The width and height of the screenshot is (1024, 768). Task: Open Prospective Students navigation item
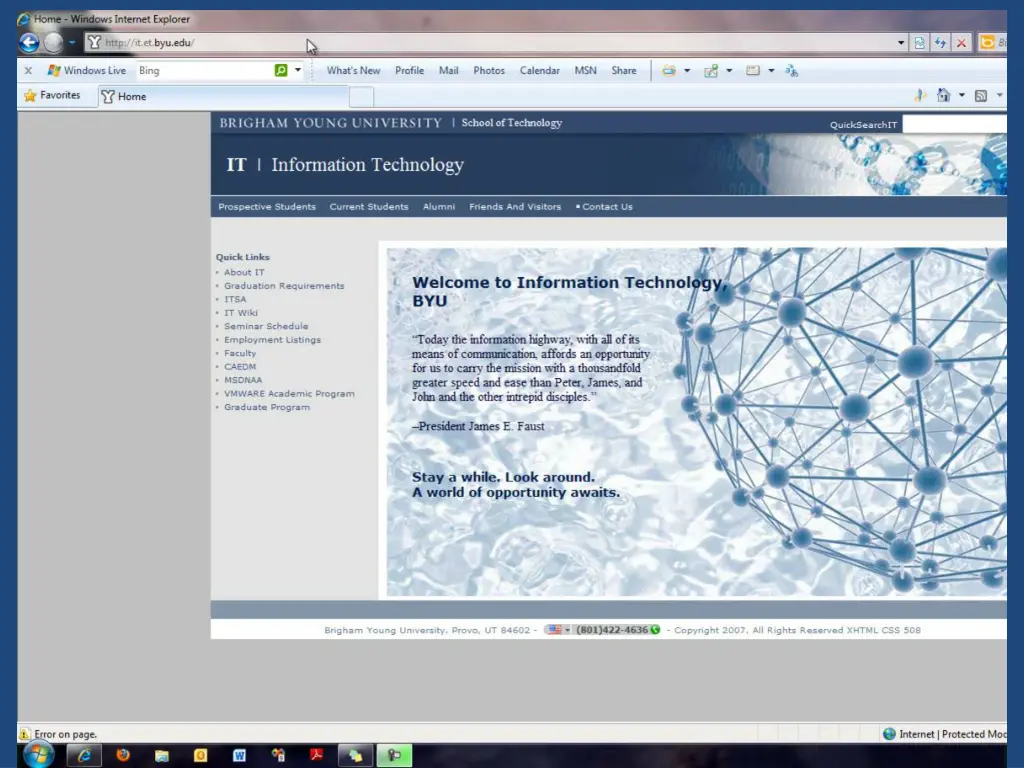[x=267, y=206]
